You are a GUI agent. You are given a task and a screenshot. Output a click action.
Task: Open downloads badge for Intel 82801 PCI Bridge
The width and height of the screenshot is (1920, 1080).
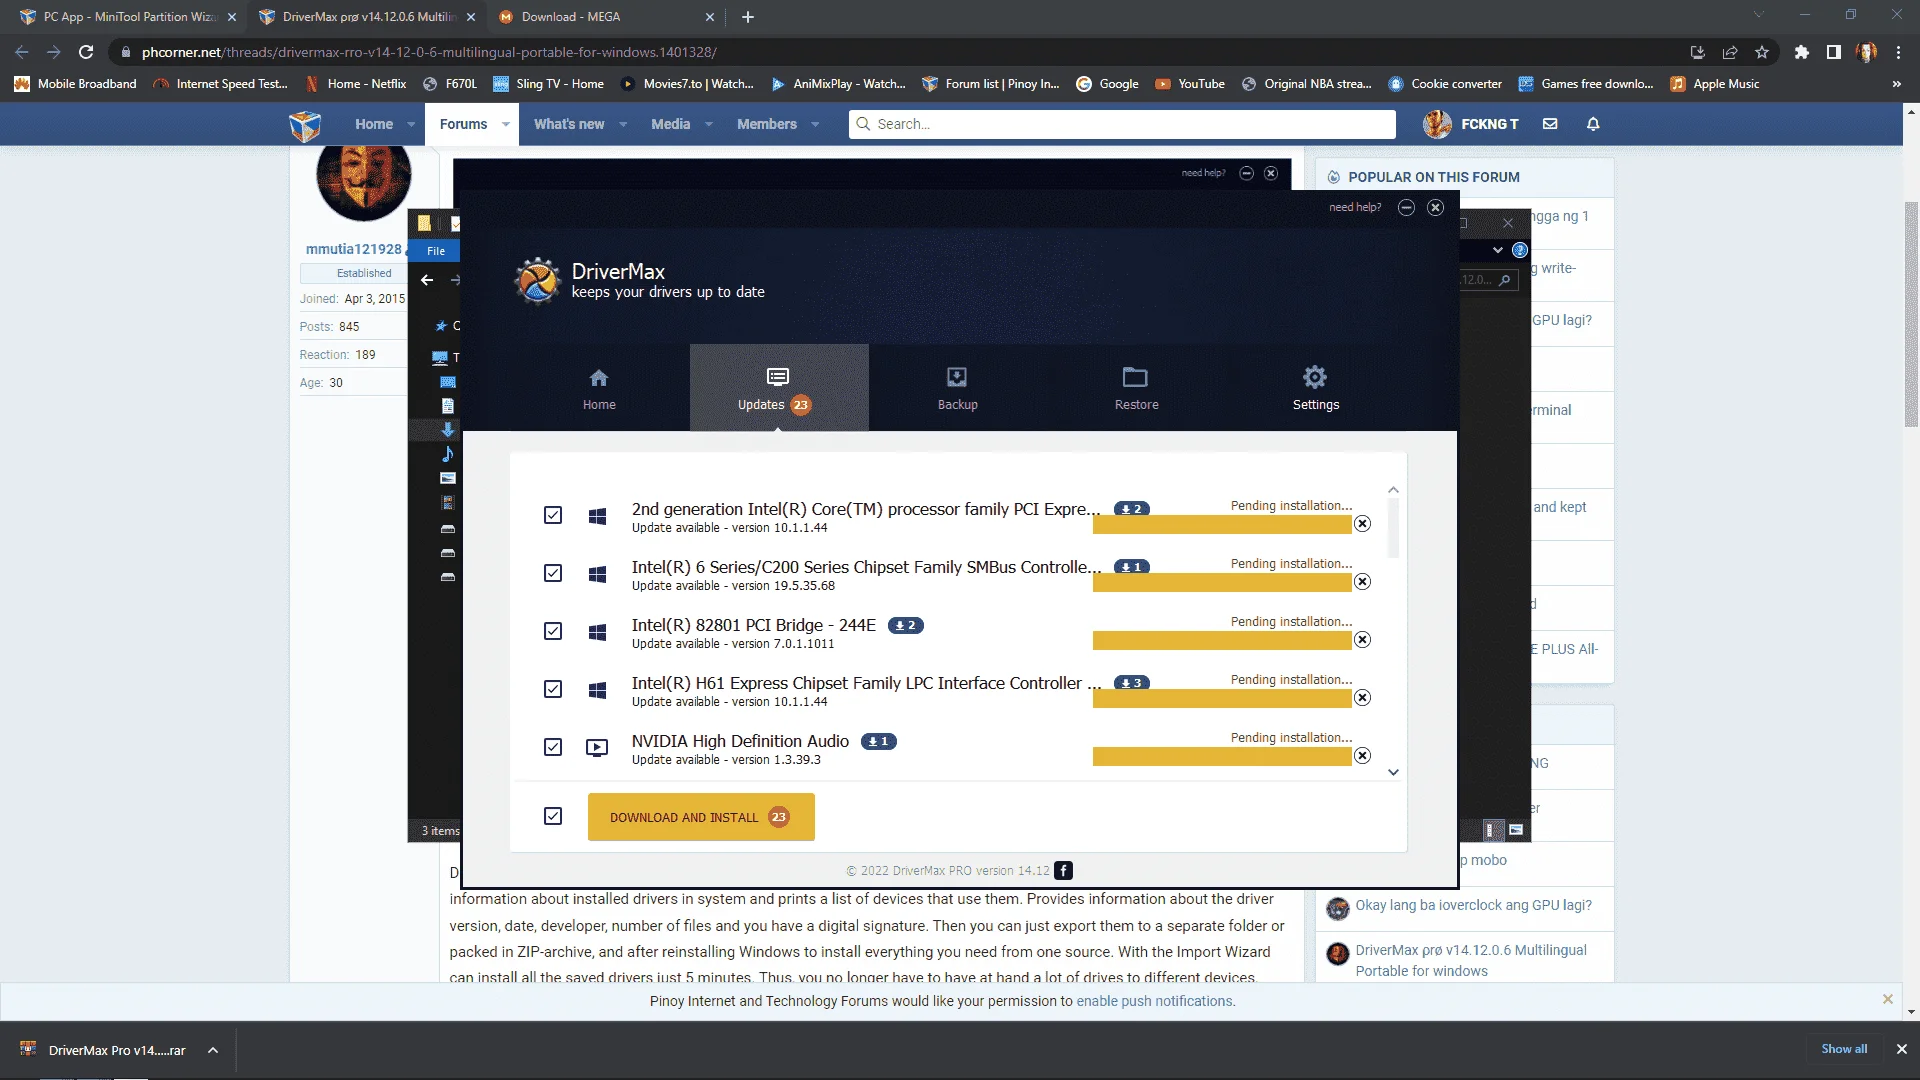(x=905, y=625)
